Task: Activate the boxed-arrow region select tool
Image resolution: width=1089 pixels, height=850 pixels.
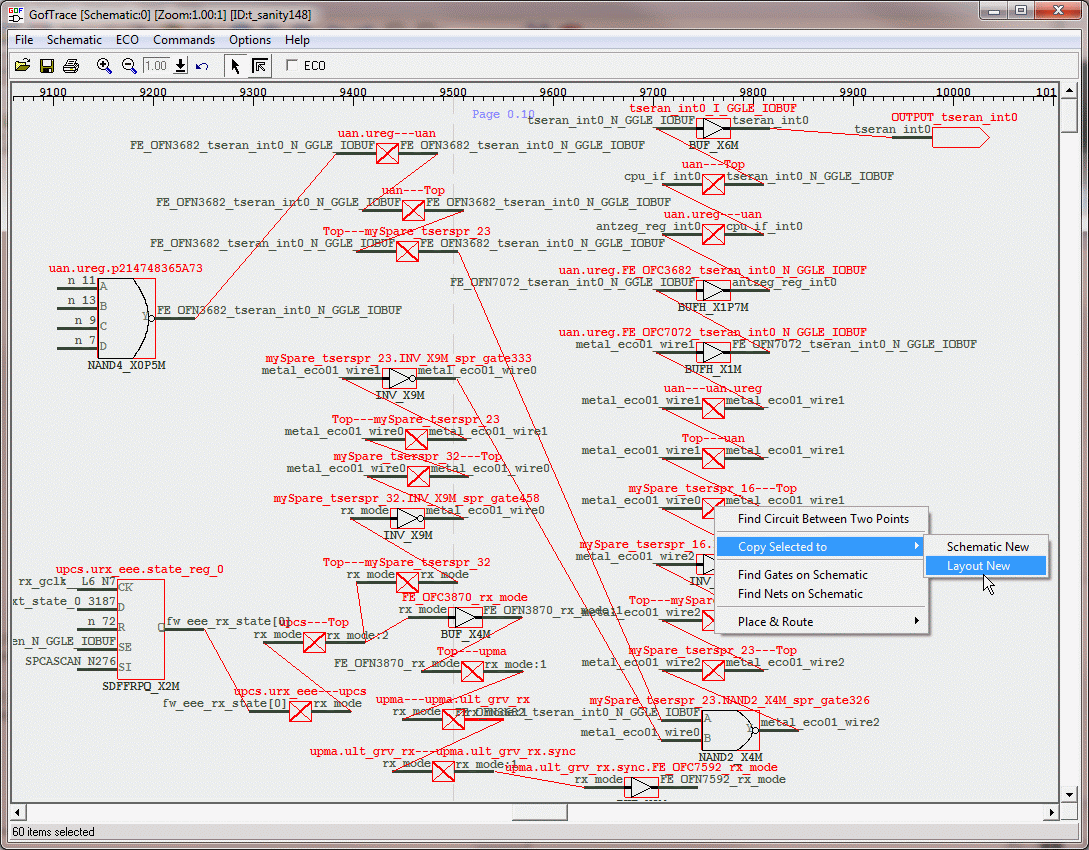Action: (259, 66)
